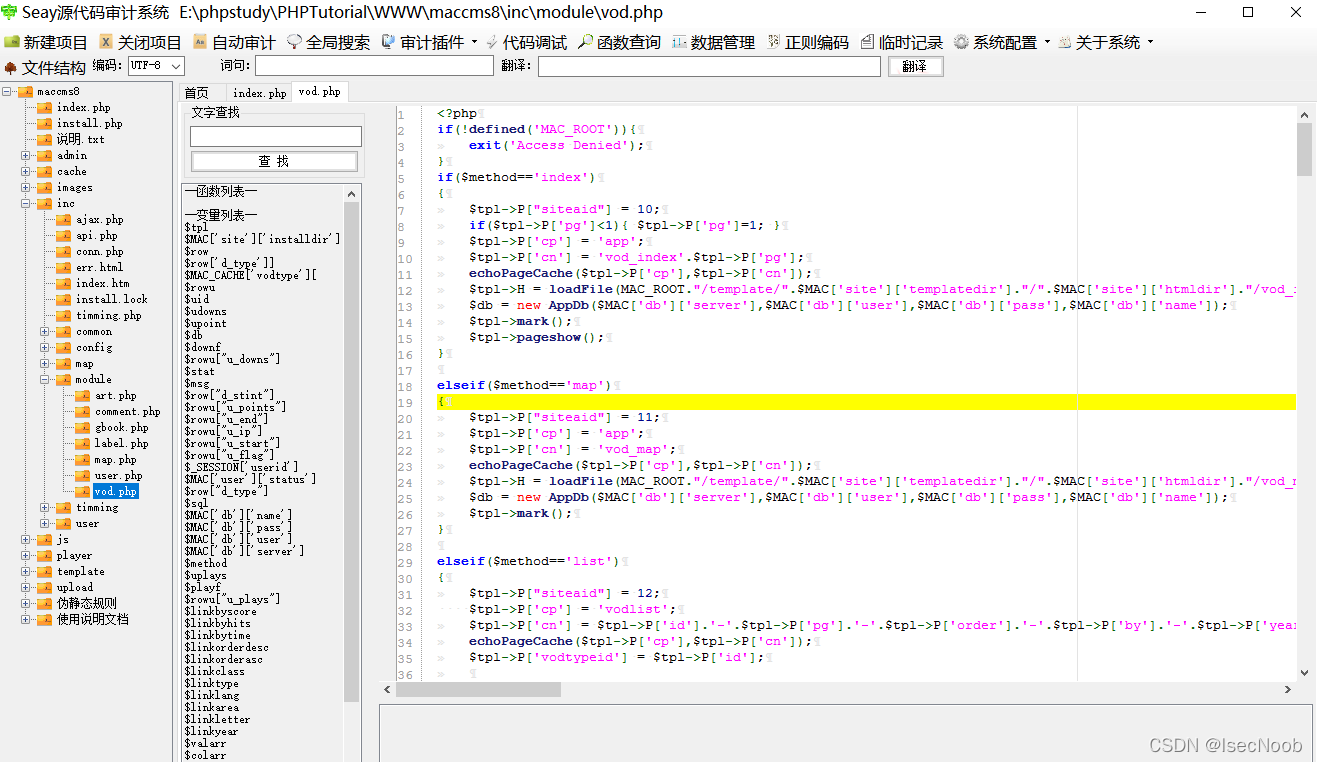Open 数据管理 data management
This screenshot has width=1317, height=762.
tap(714, 43)
